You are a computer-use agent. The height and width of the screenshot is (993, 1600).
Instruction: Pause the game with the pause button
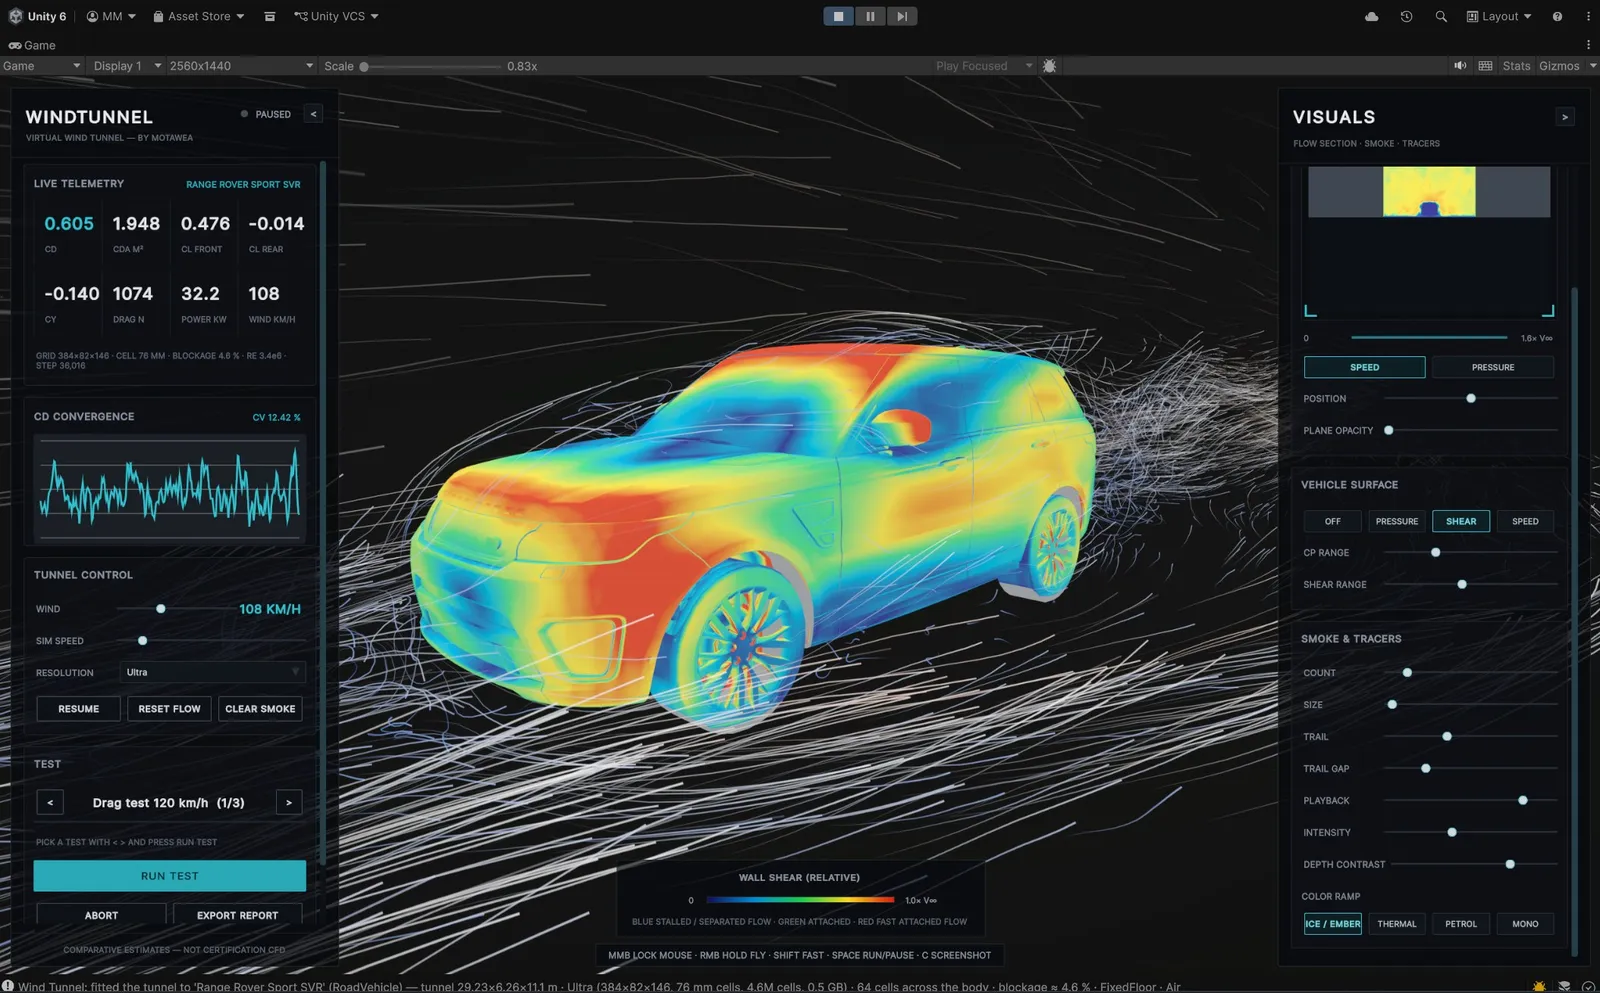coord(870,16)
